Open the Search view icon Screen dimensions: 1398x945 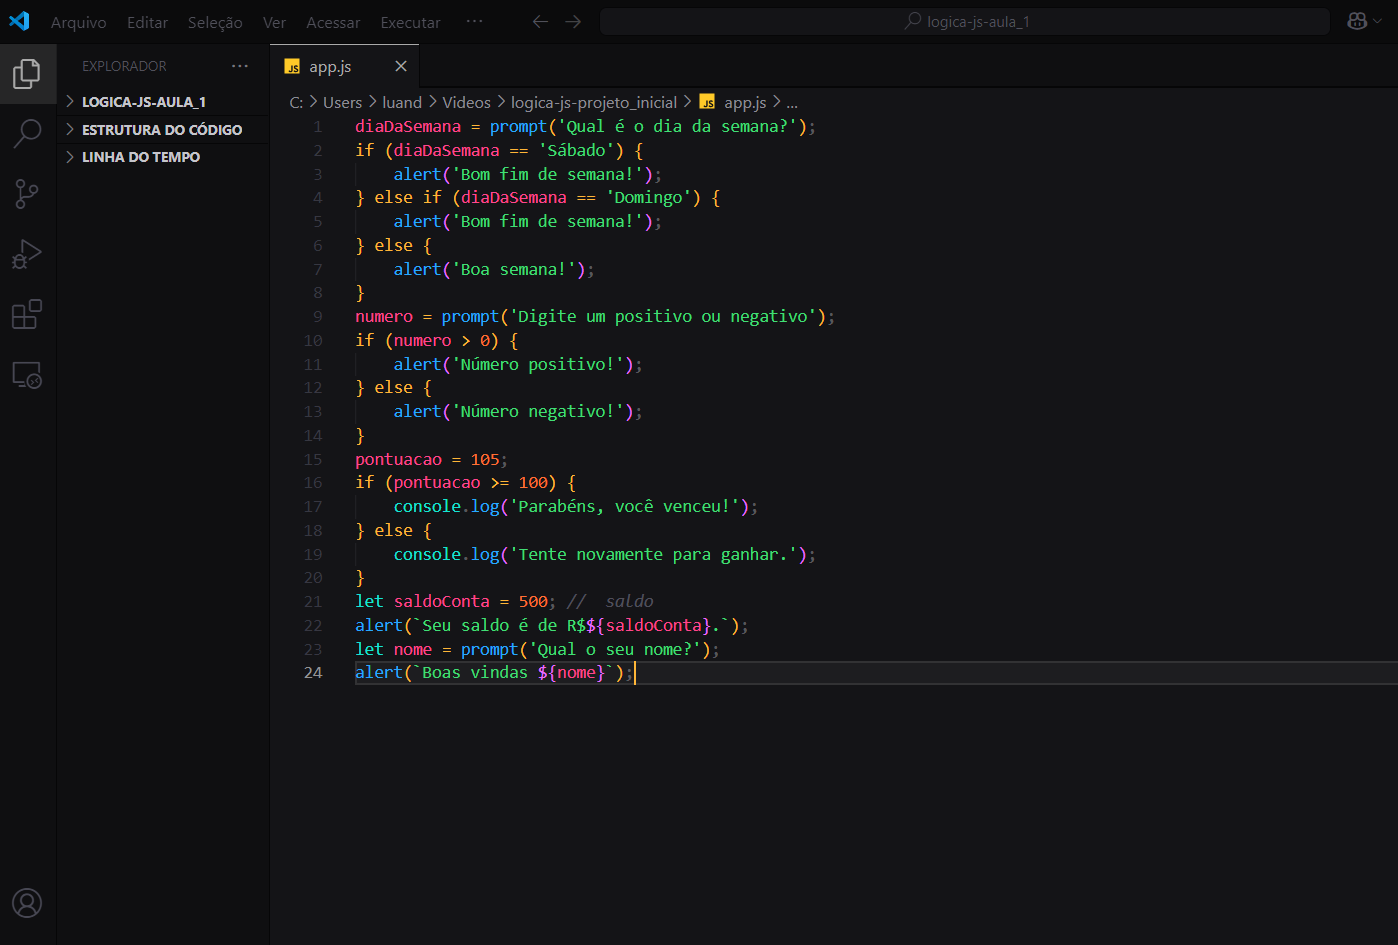tap(27, 133)
